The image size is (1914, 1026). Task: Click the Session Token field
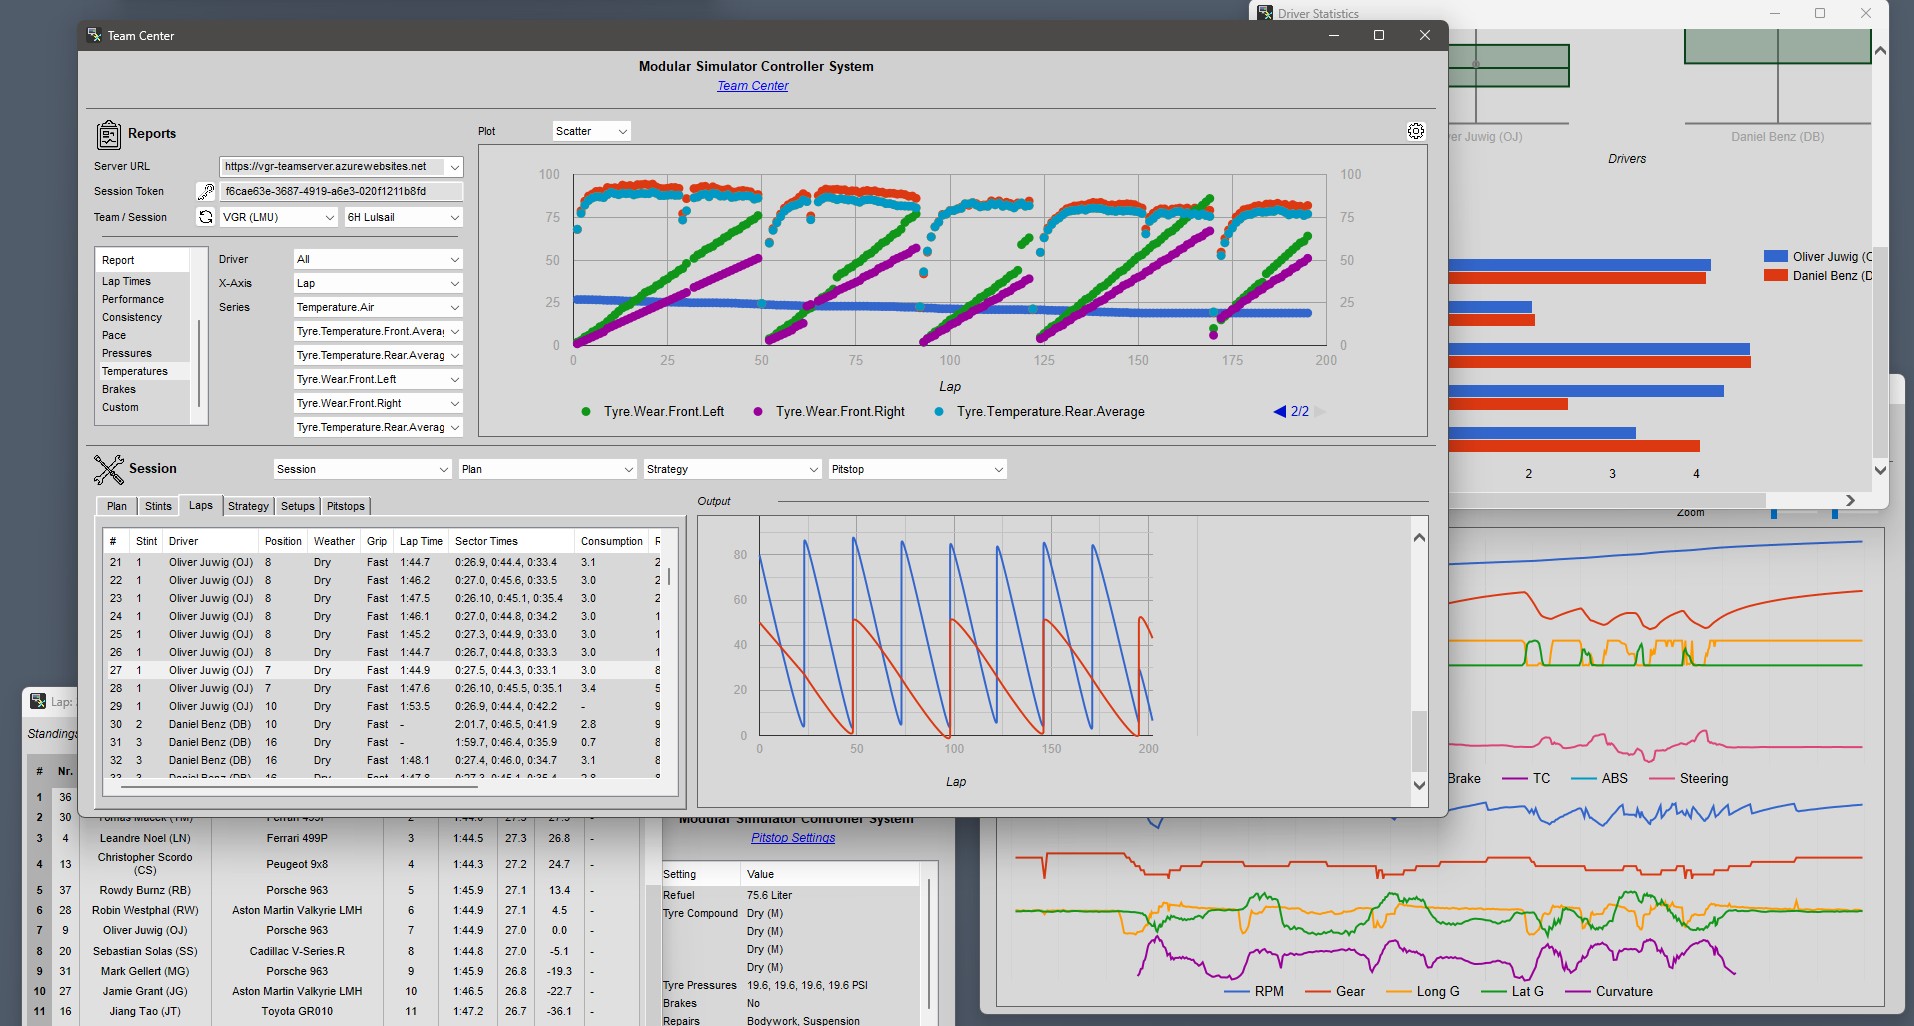pos(340,191)
